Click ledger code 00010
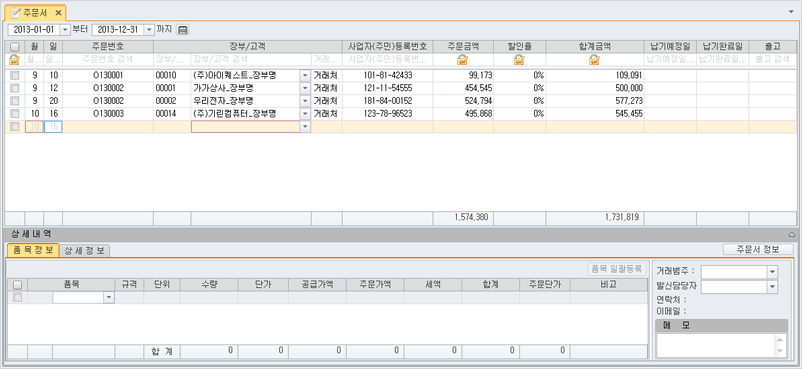 166,76
